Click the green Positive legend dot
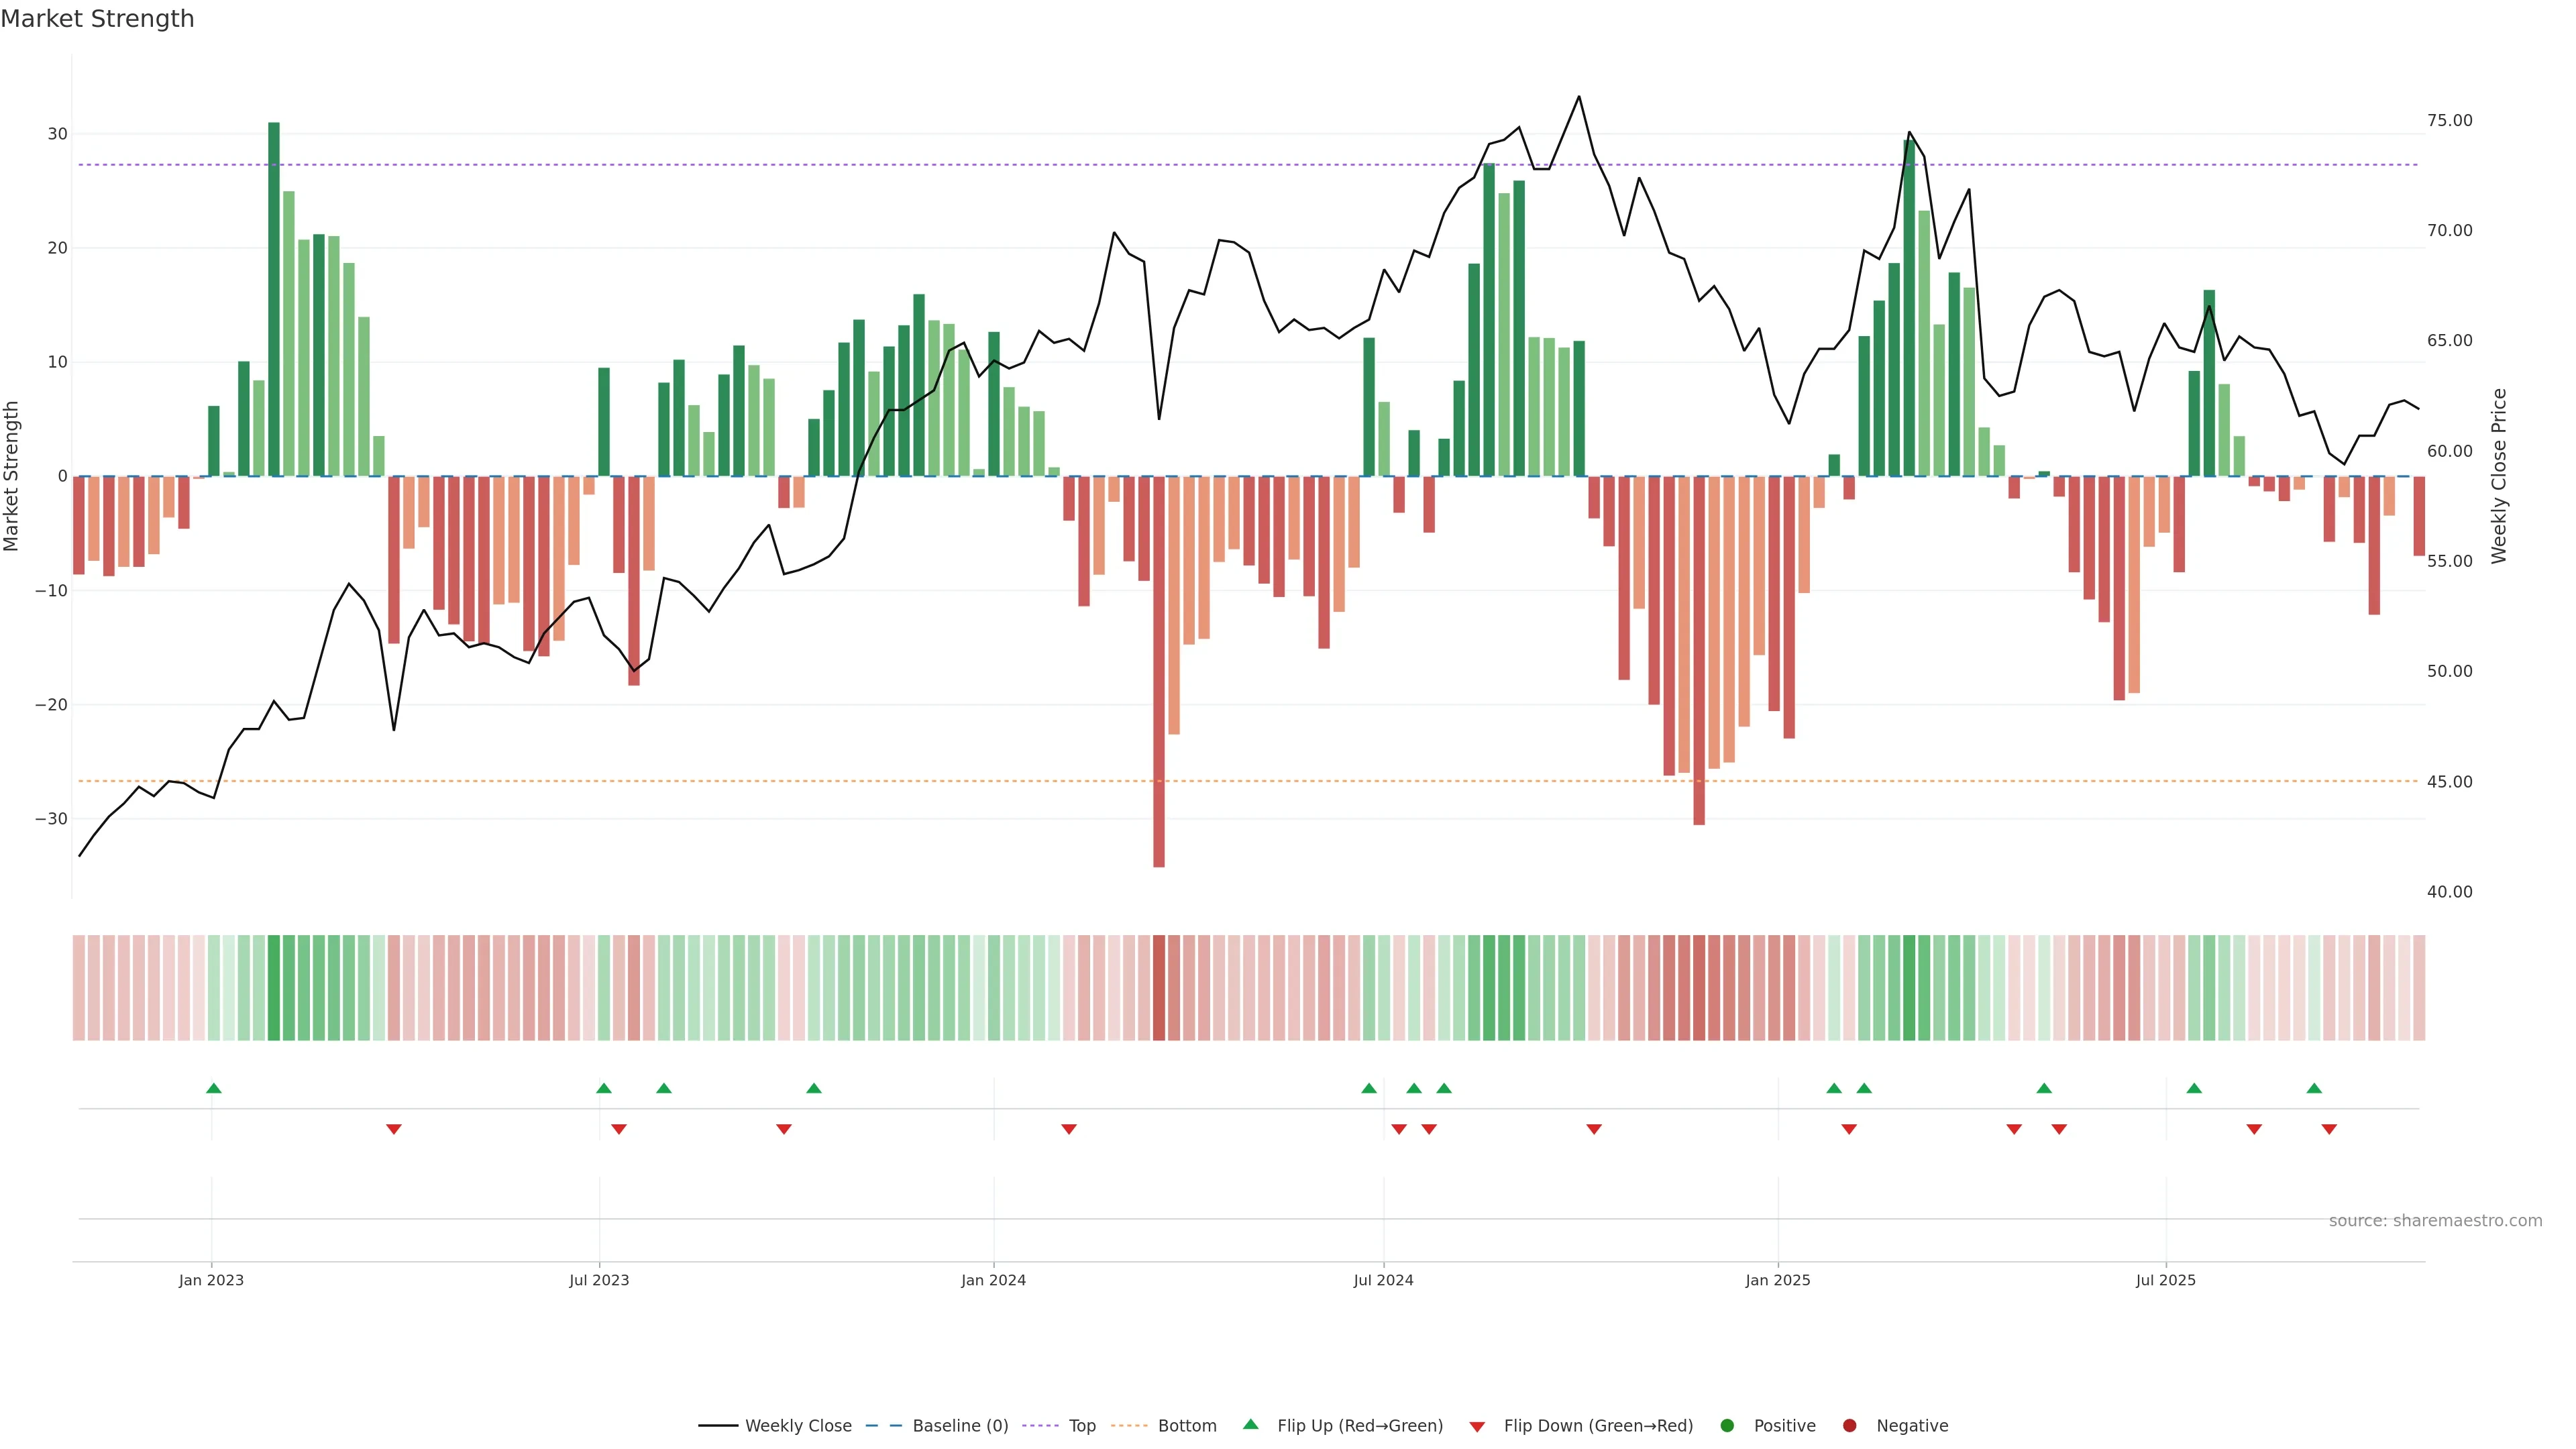The width and height of the screenshot is (2576, 1449). (x=1726, y=1426)
